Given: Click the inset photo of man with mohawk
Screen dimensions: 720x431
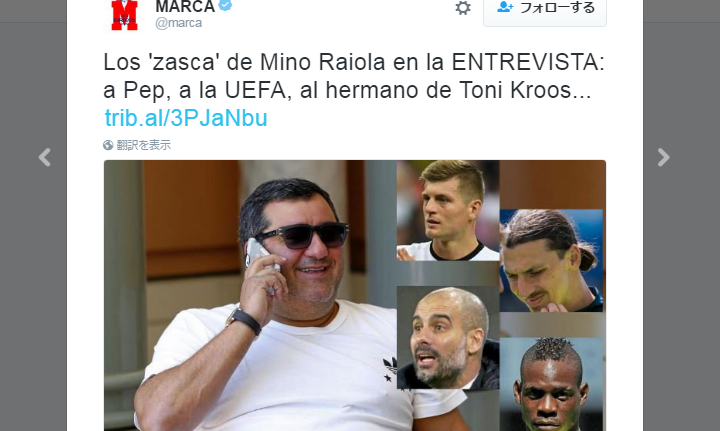Looking at the screenshot, I should 551,384.
